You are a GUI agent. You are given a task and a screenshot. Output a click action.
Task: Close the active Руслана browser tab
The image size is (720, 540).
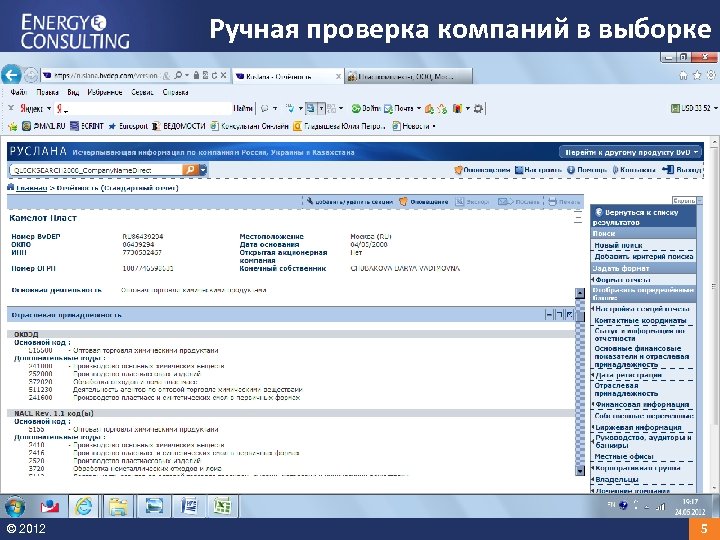338,76
